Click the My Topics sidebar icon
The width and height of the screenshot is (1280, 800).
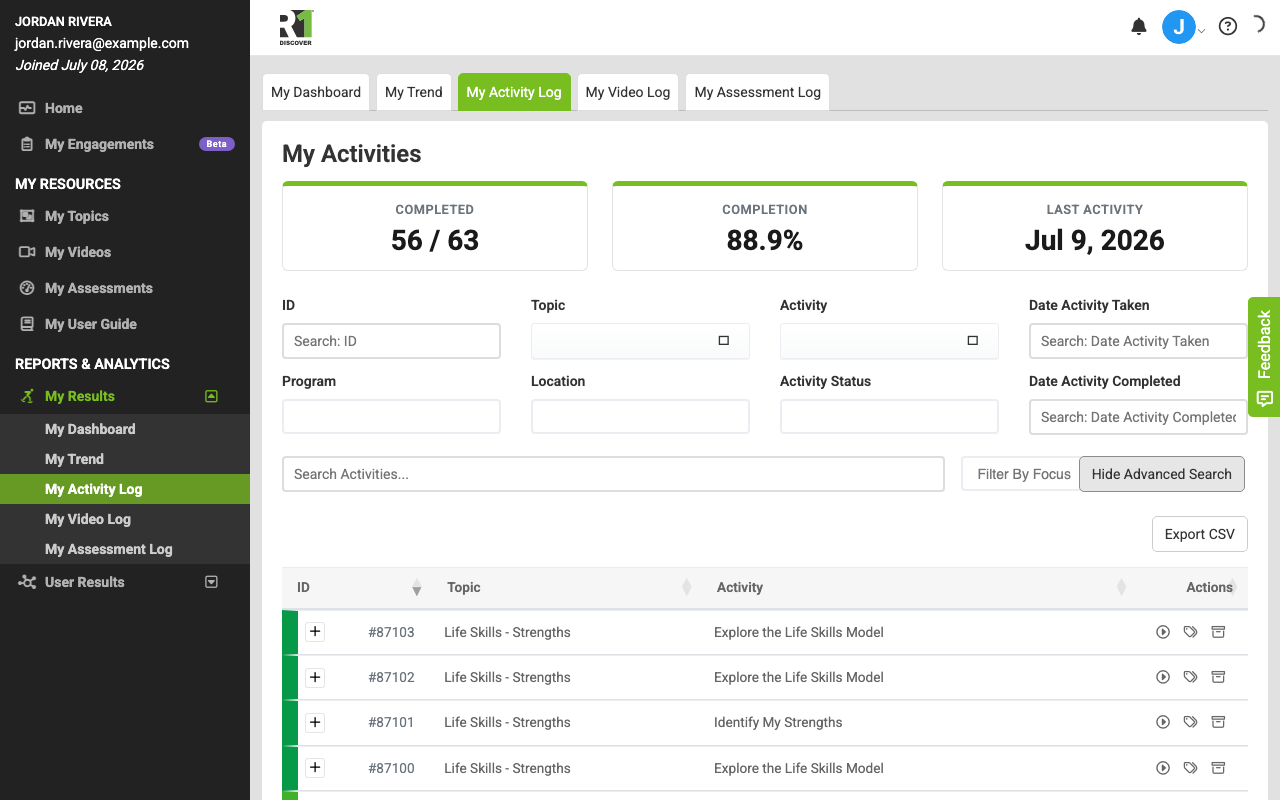pyautogui.click(x=27, y=216)
